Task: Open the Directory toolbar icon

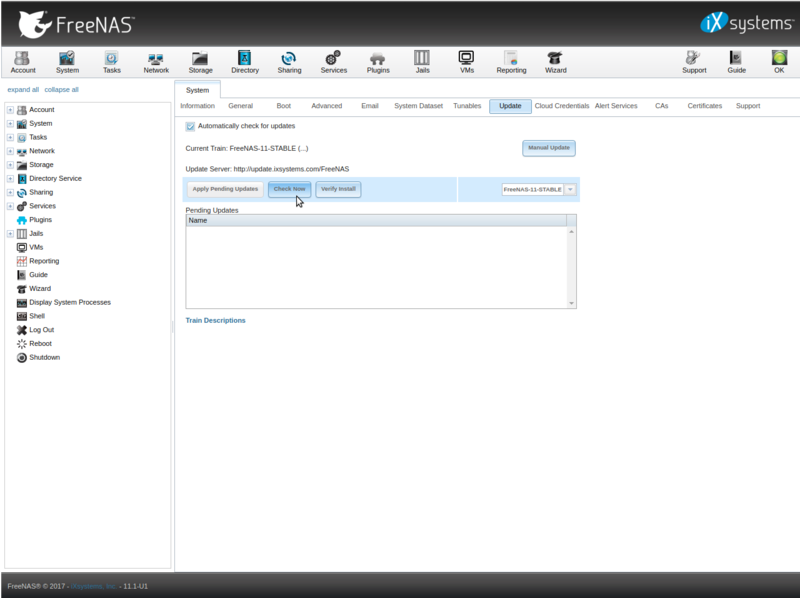Action: pyautogui.click(x=245, y=62)
